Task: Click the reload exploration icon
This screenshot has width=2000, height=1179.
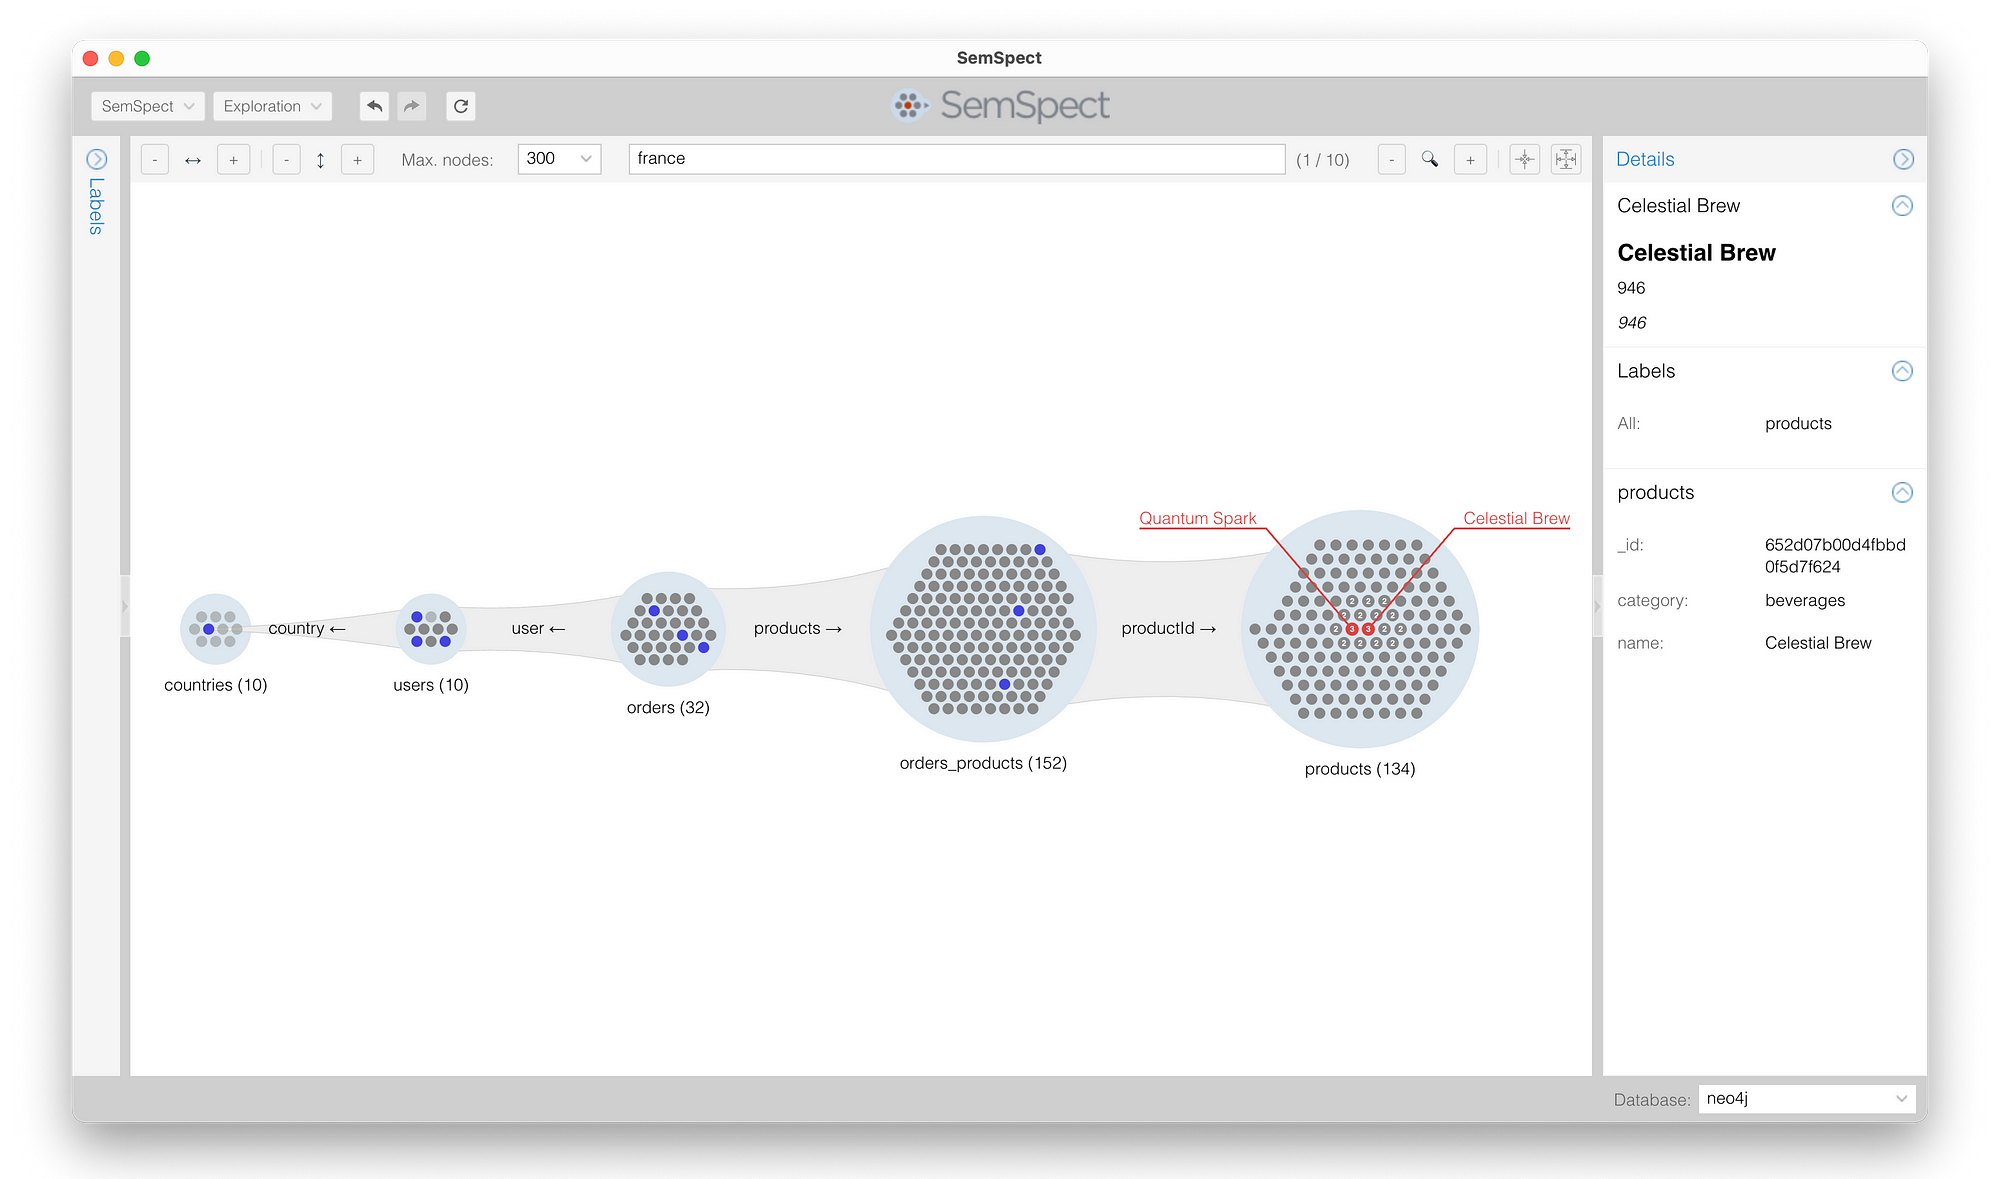Action: [461, 106]
